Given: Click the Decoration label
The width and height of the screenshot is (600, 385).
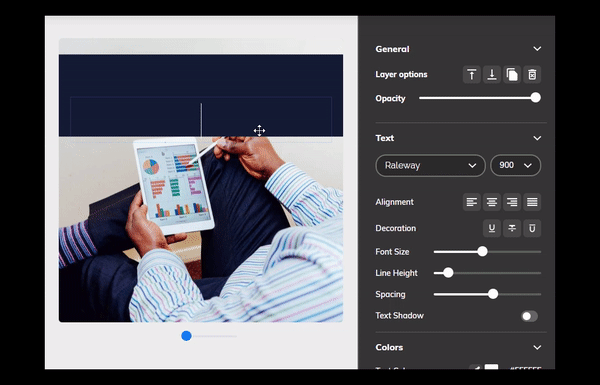Looking at the screenshot, I should 396,228.
